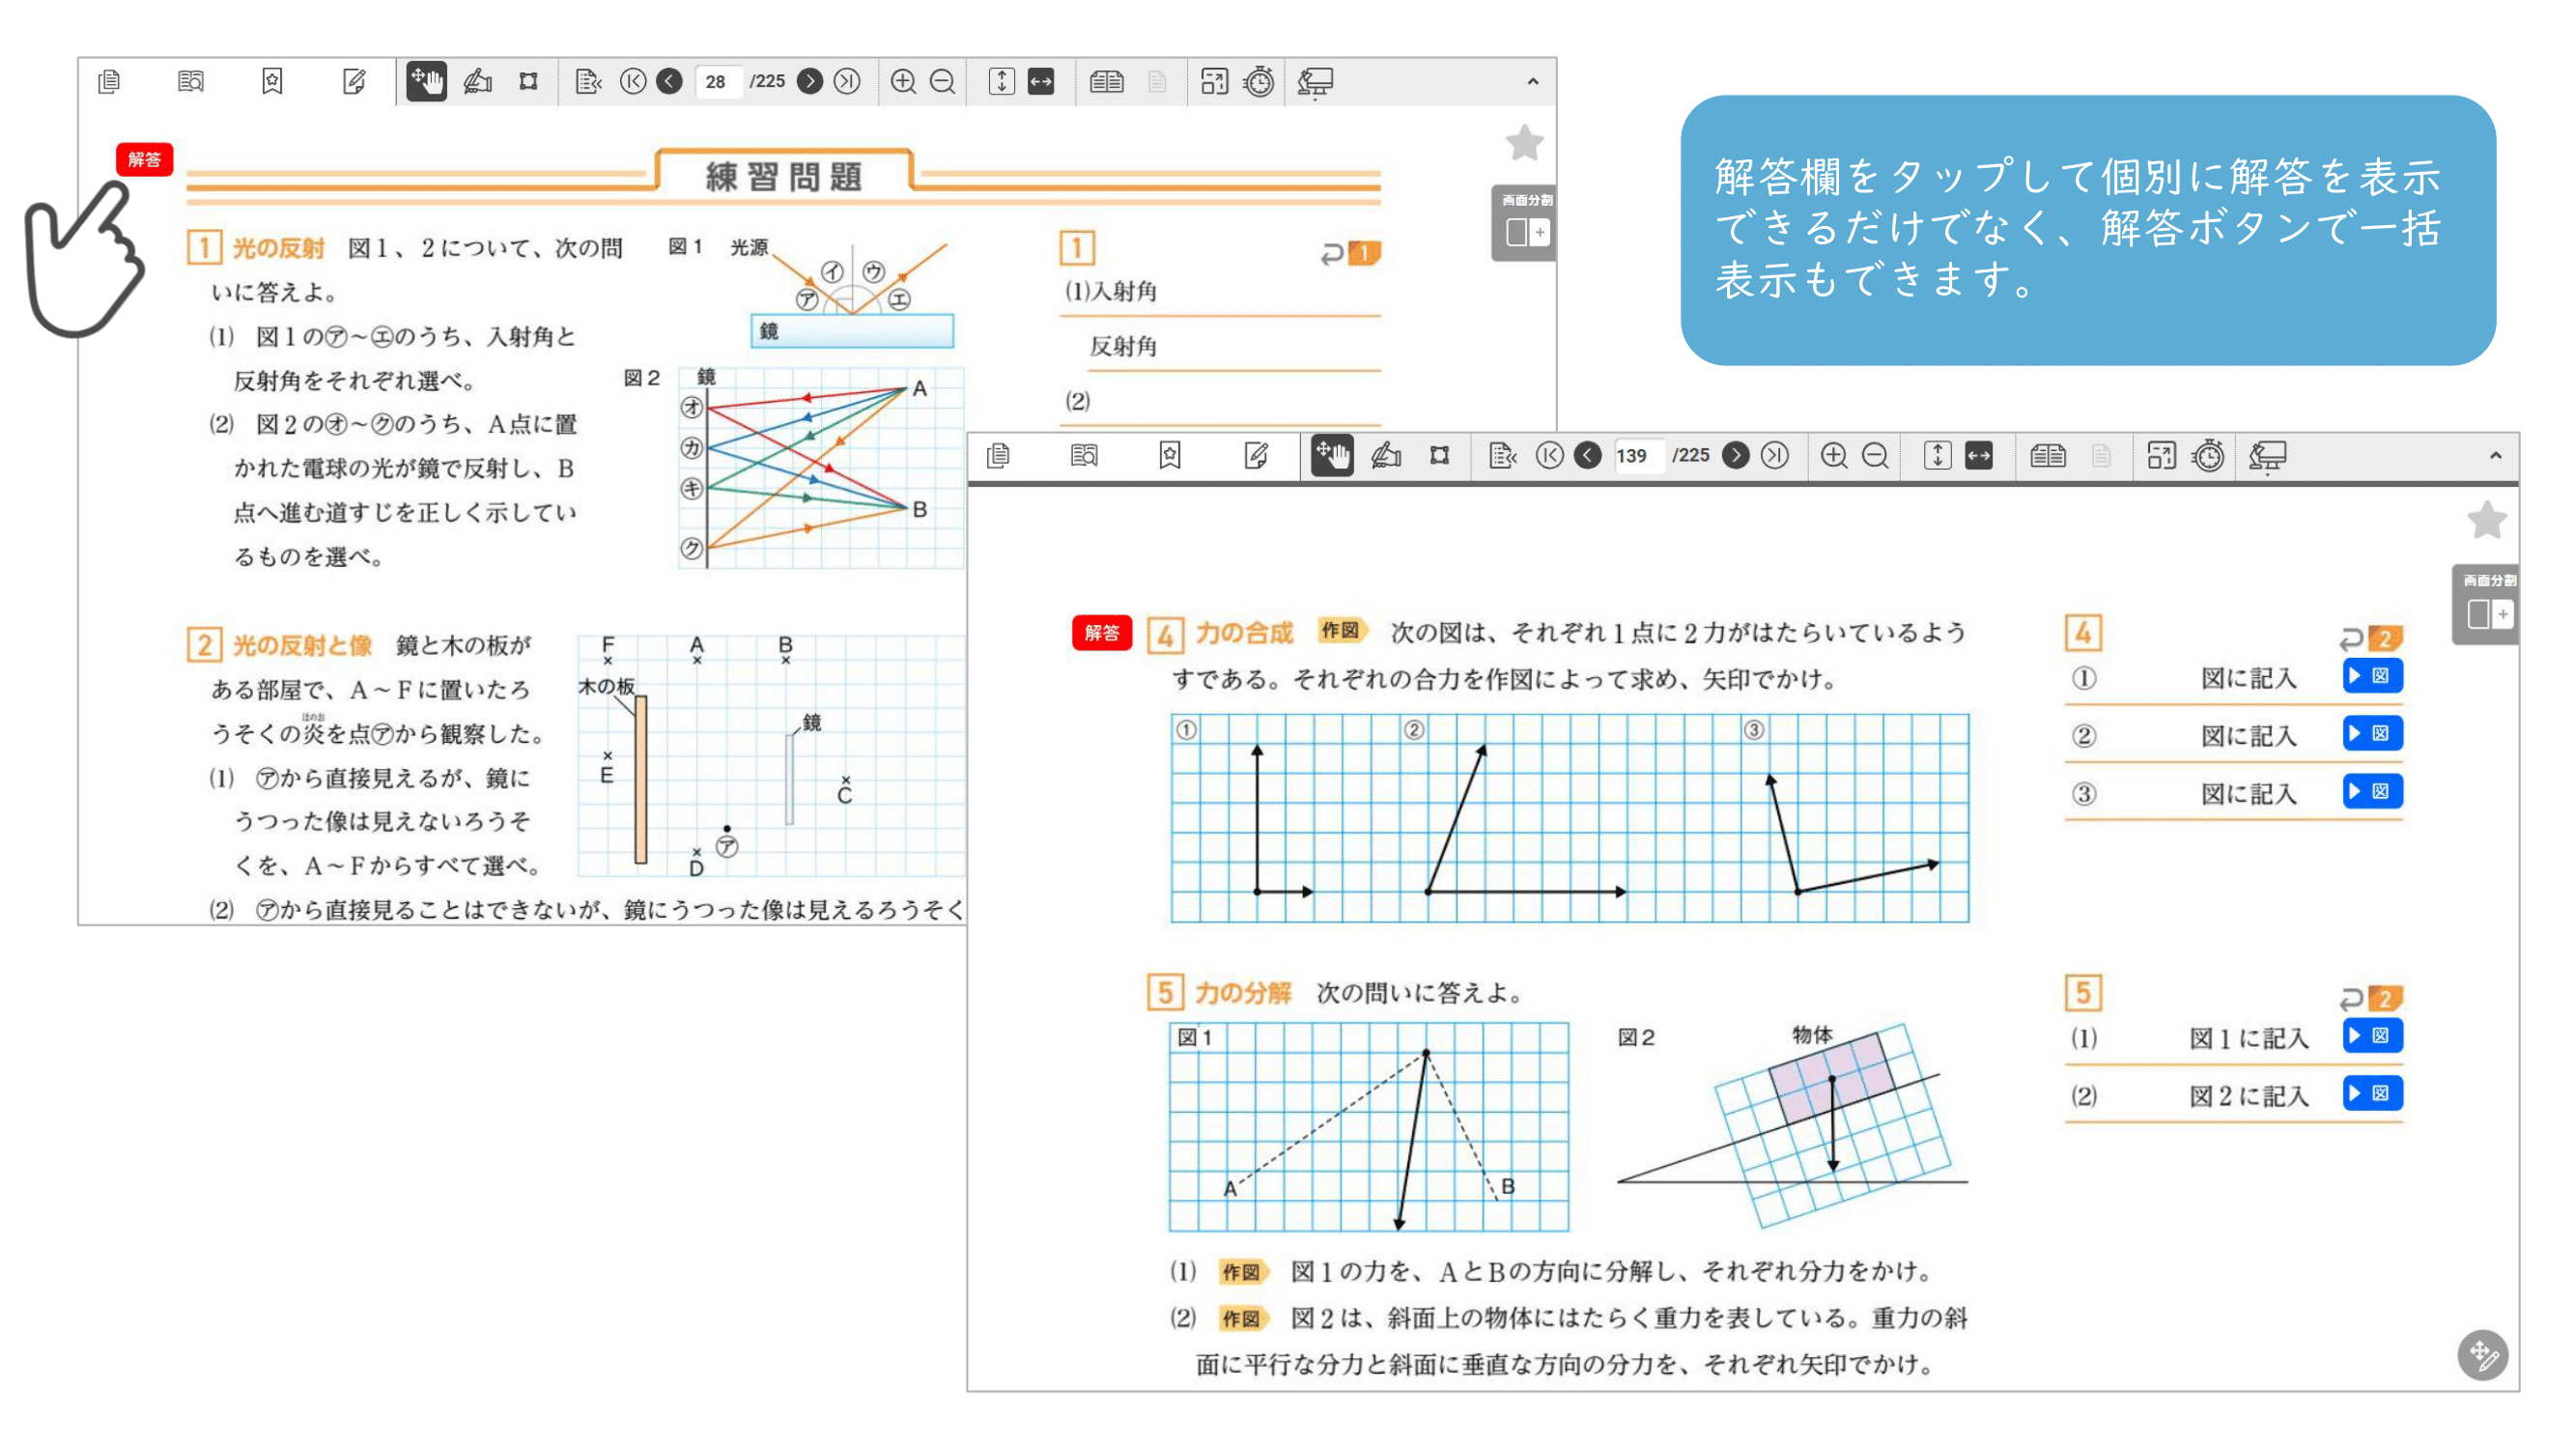Toggle favorite star on page 28 viewer

click(x=1524, y=143)
